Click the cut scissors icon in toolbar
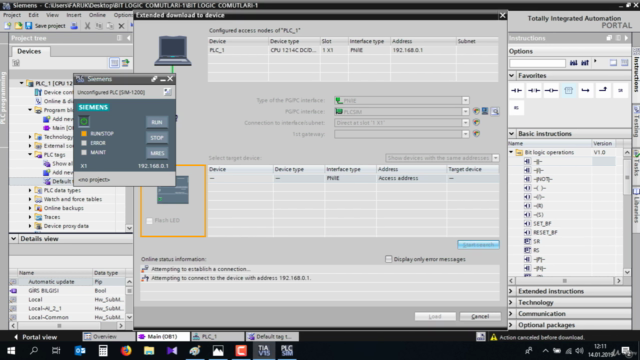This screenshot has width=640, height=360. (87, 26)
